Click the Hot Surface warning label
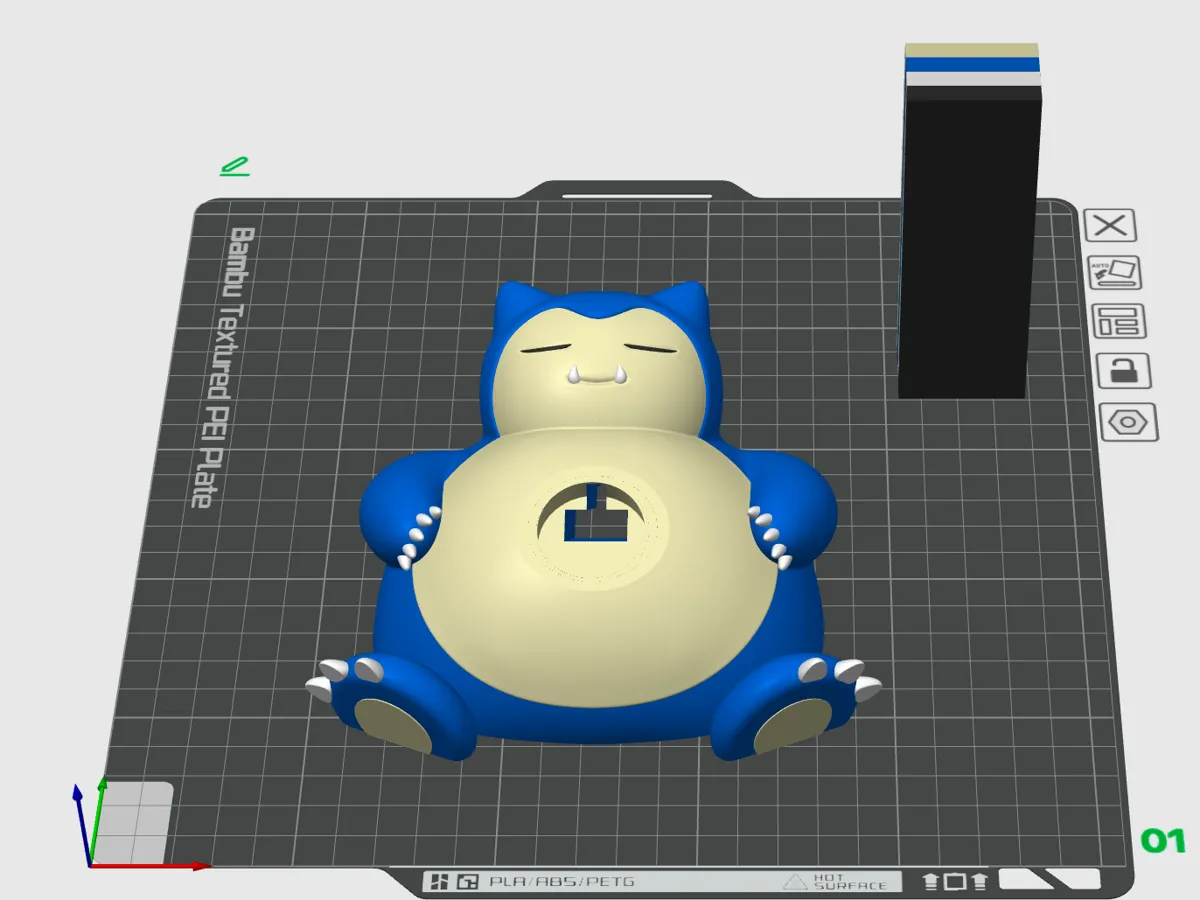Screen dimensions: 1200x900 pyautogui.click(x=837, y=882)
